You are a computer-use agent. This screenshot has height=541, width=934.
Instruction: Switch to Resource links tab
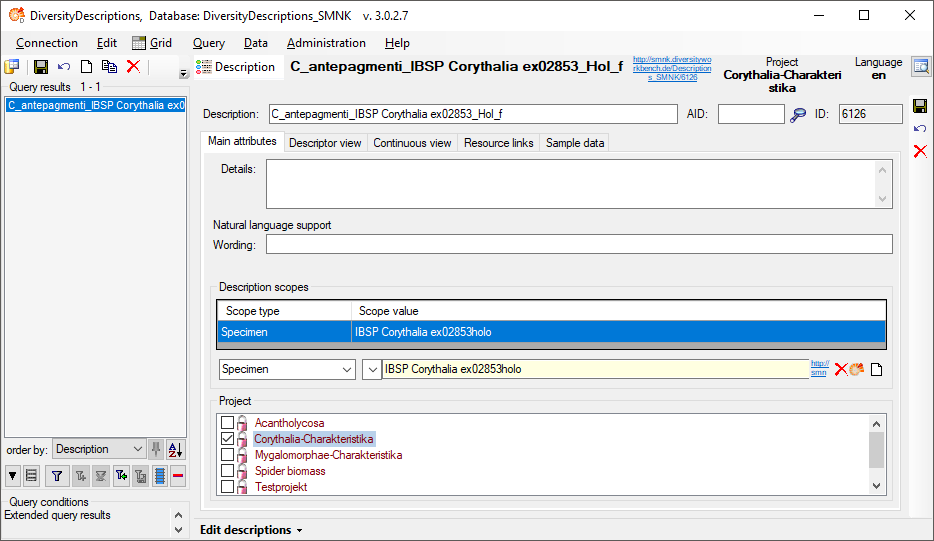(499, 143)
